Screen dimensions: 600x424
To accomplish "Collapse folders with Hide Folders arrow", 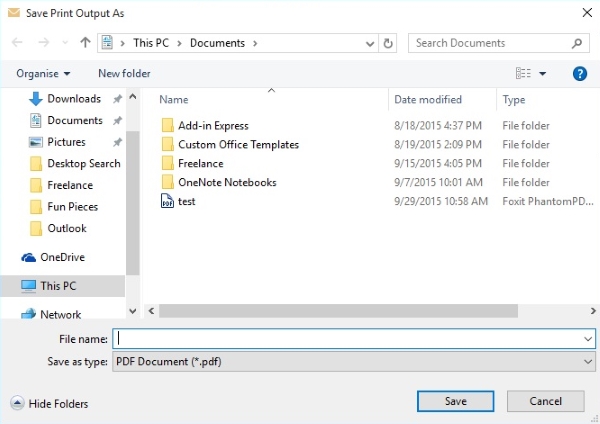I will click(17, 403).
